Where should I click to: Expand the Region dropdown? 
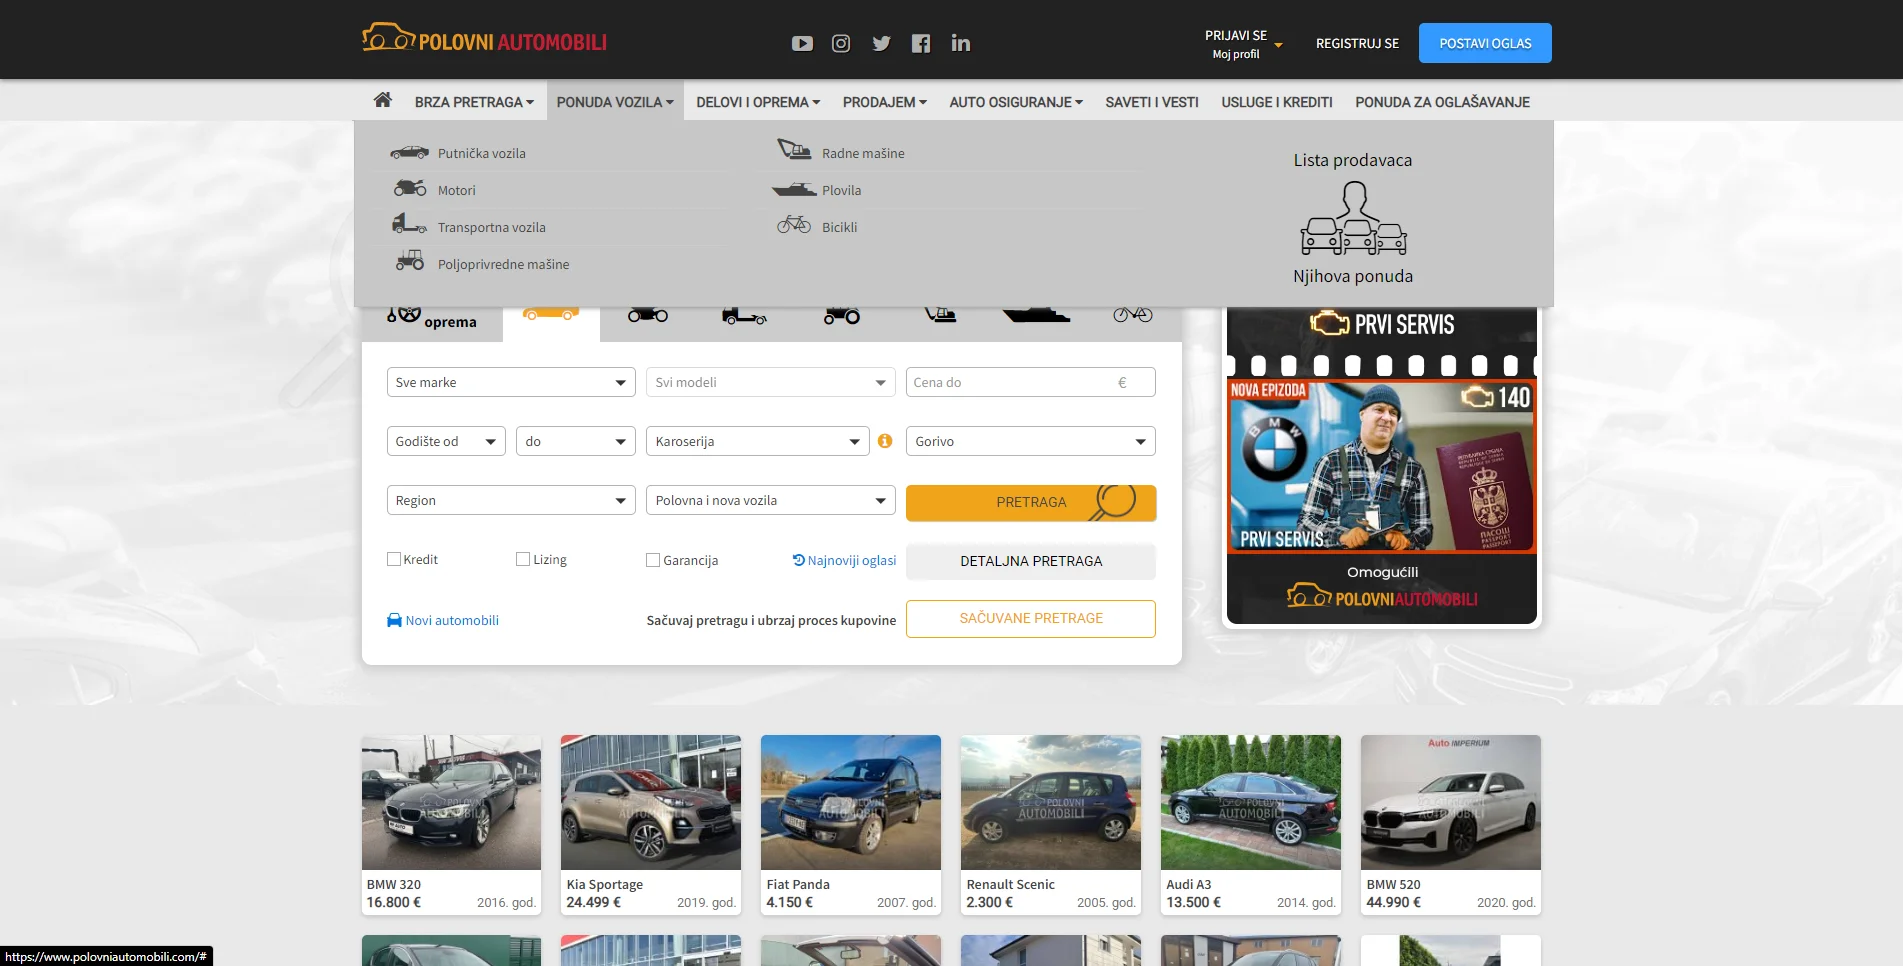tap(510, 500)
